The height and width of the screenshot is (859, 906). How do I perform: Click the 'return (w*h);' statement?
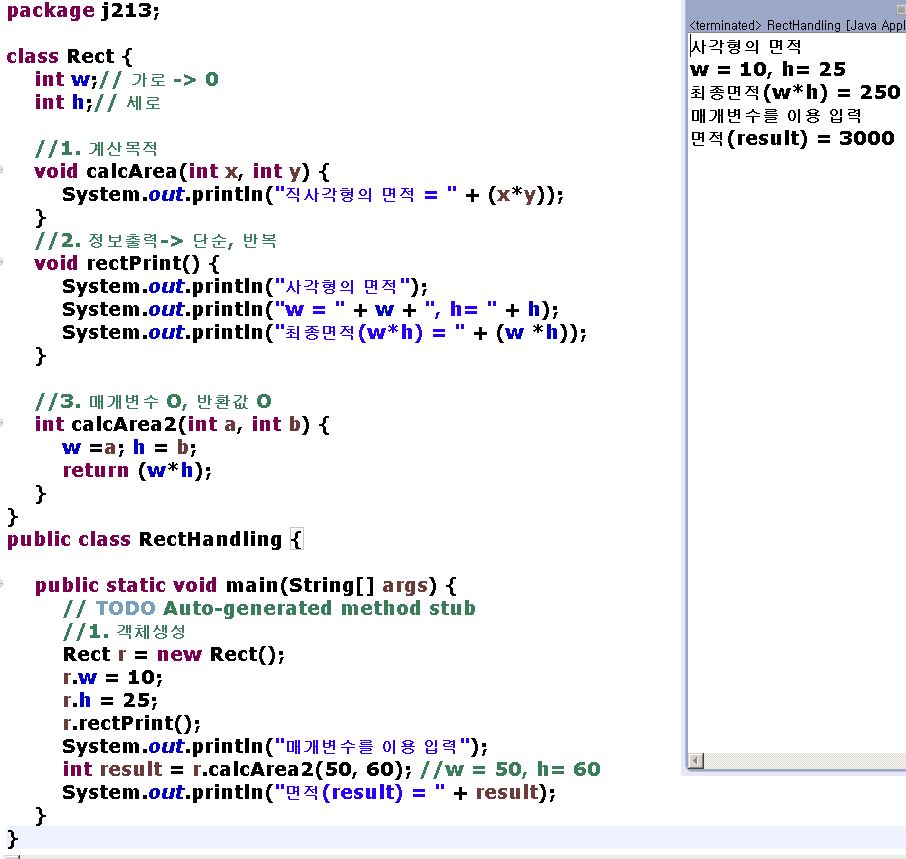[138, 471]
